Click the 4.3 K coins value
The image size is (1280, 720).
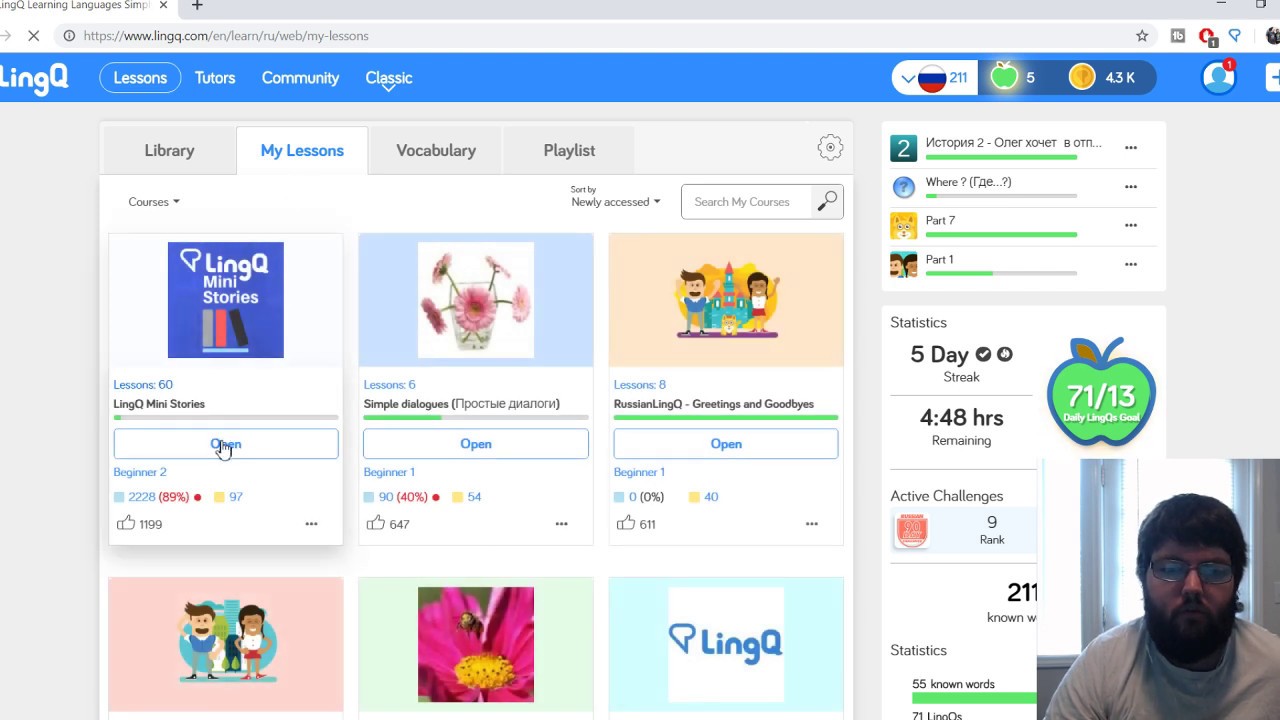pos(1120,77)
